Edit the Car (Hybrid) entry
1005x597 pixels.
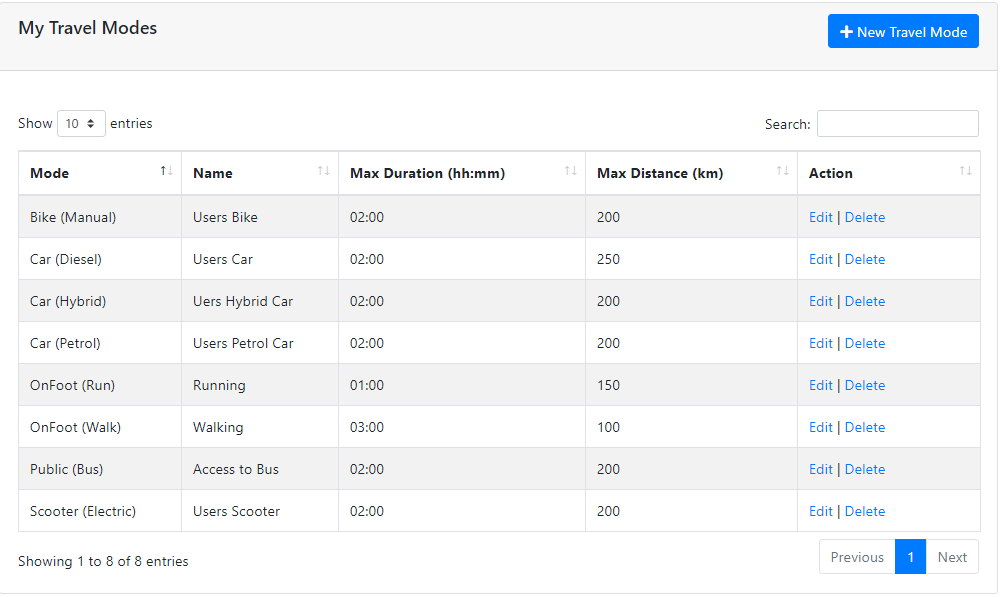(820, 301)
